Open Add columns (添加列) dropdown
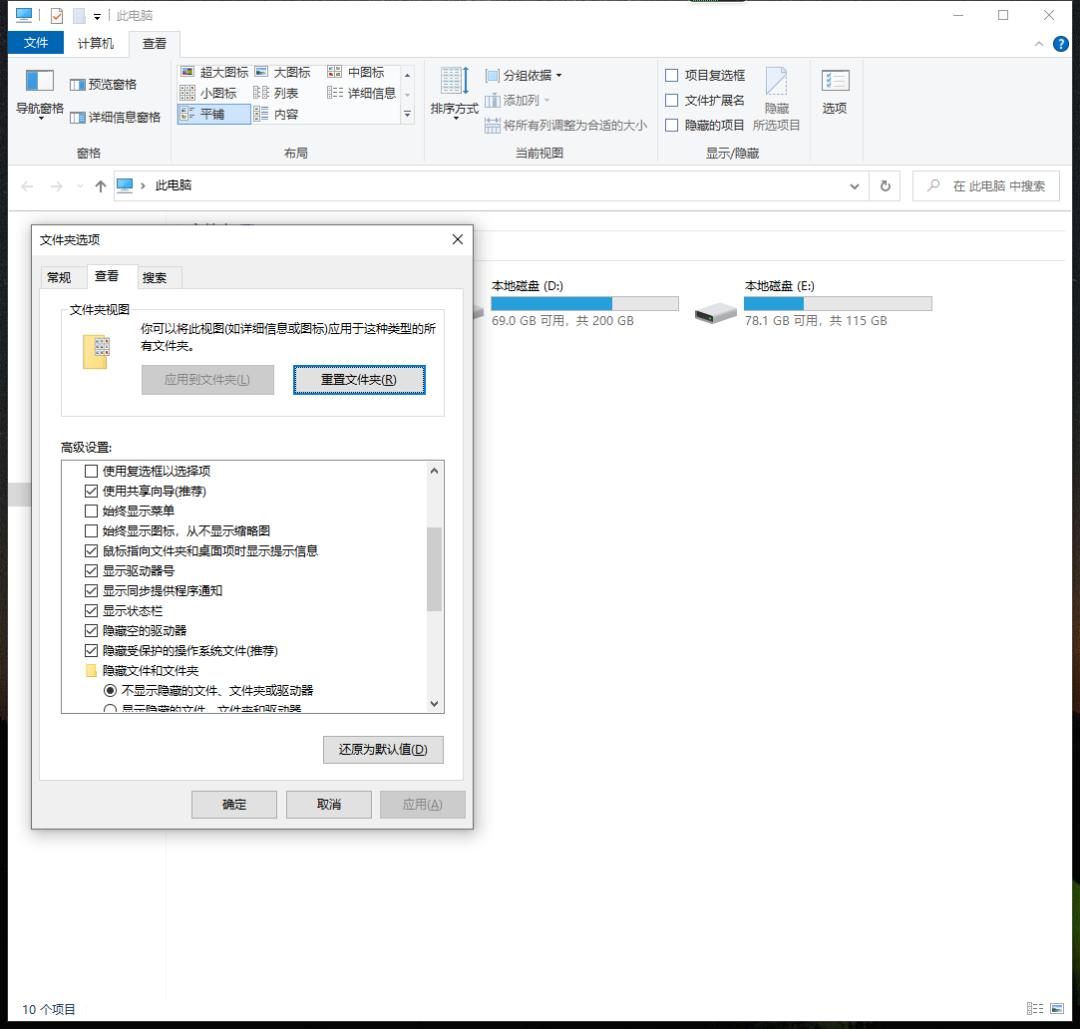The image size is (1080, 1029). click(517, 101)
